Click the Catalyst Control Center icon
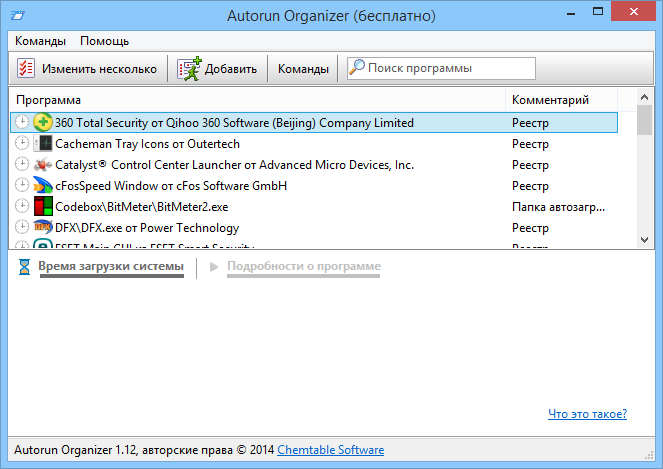The height and width of the screenshot is (469, 663). point(43,165)
